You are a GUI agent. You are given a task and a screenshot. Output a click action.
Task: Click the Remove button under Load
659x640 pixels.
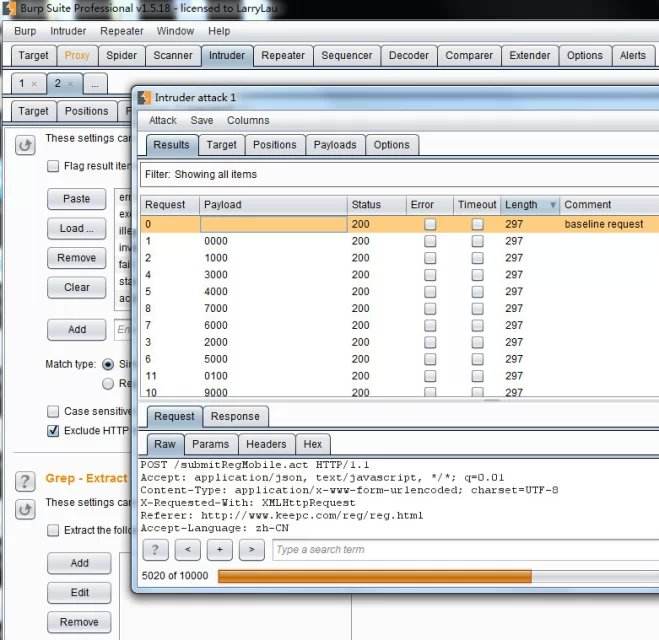tap(76, 258)
